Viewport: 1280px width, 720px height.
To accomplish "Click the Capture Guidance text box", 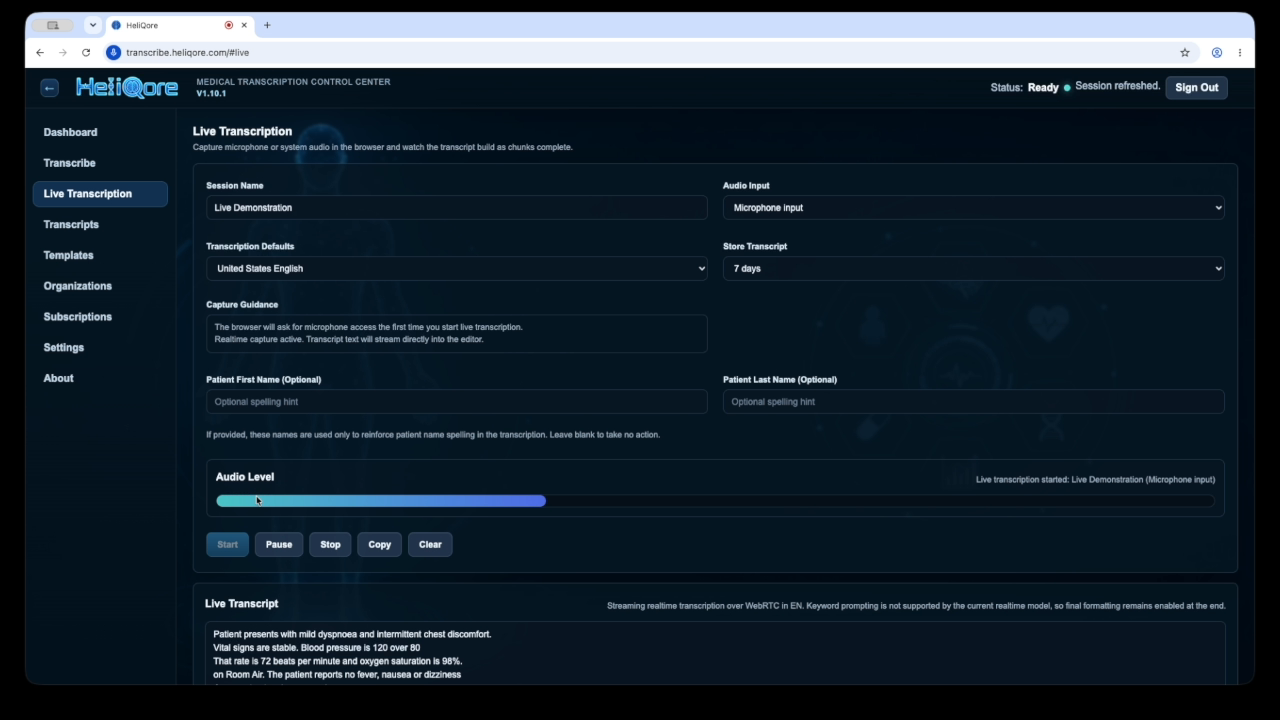I will coord(457,334).
